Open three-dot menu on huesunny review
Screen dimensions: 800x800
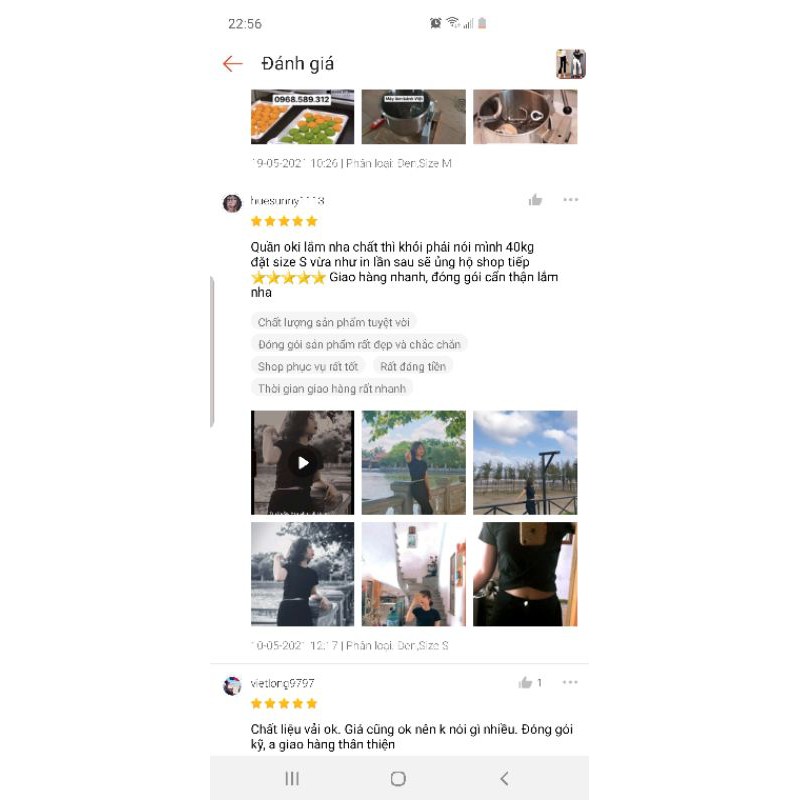pyautogui.click(x=570, y=199)
